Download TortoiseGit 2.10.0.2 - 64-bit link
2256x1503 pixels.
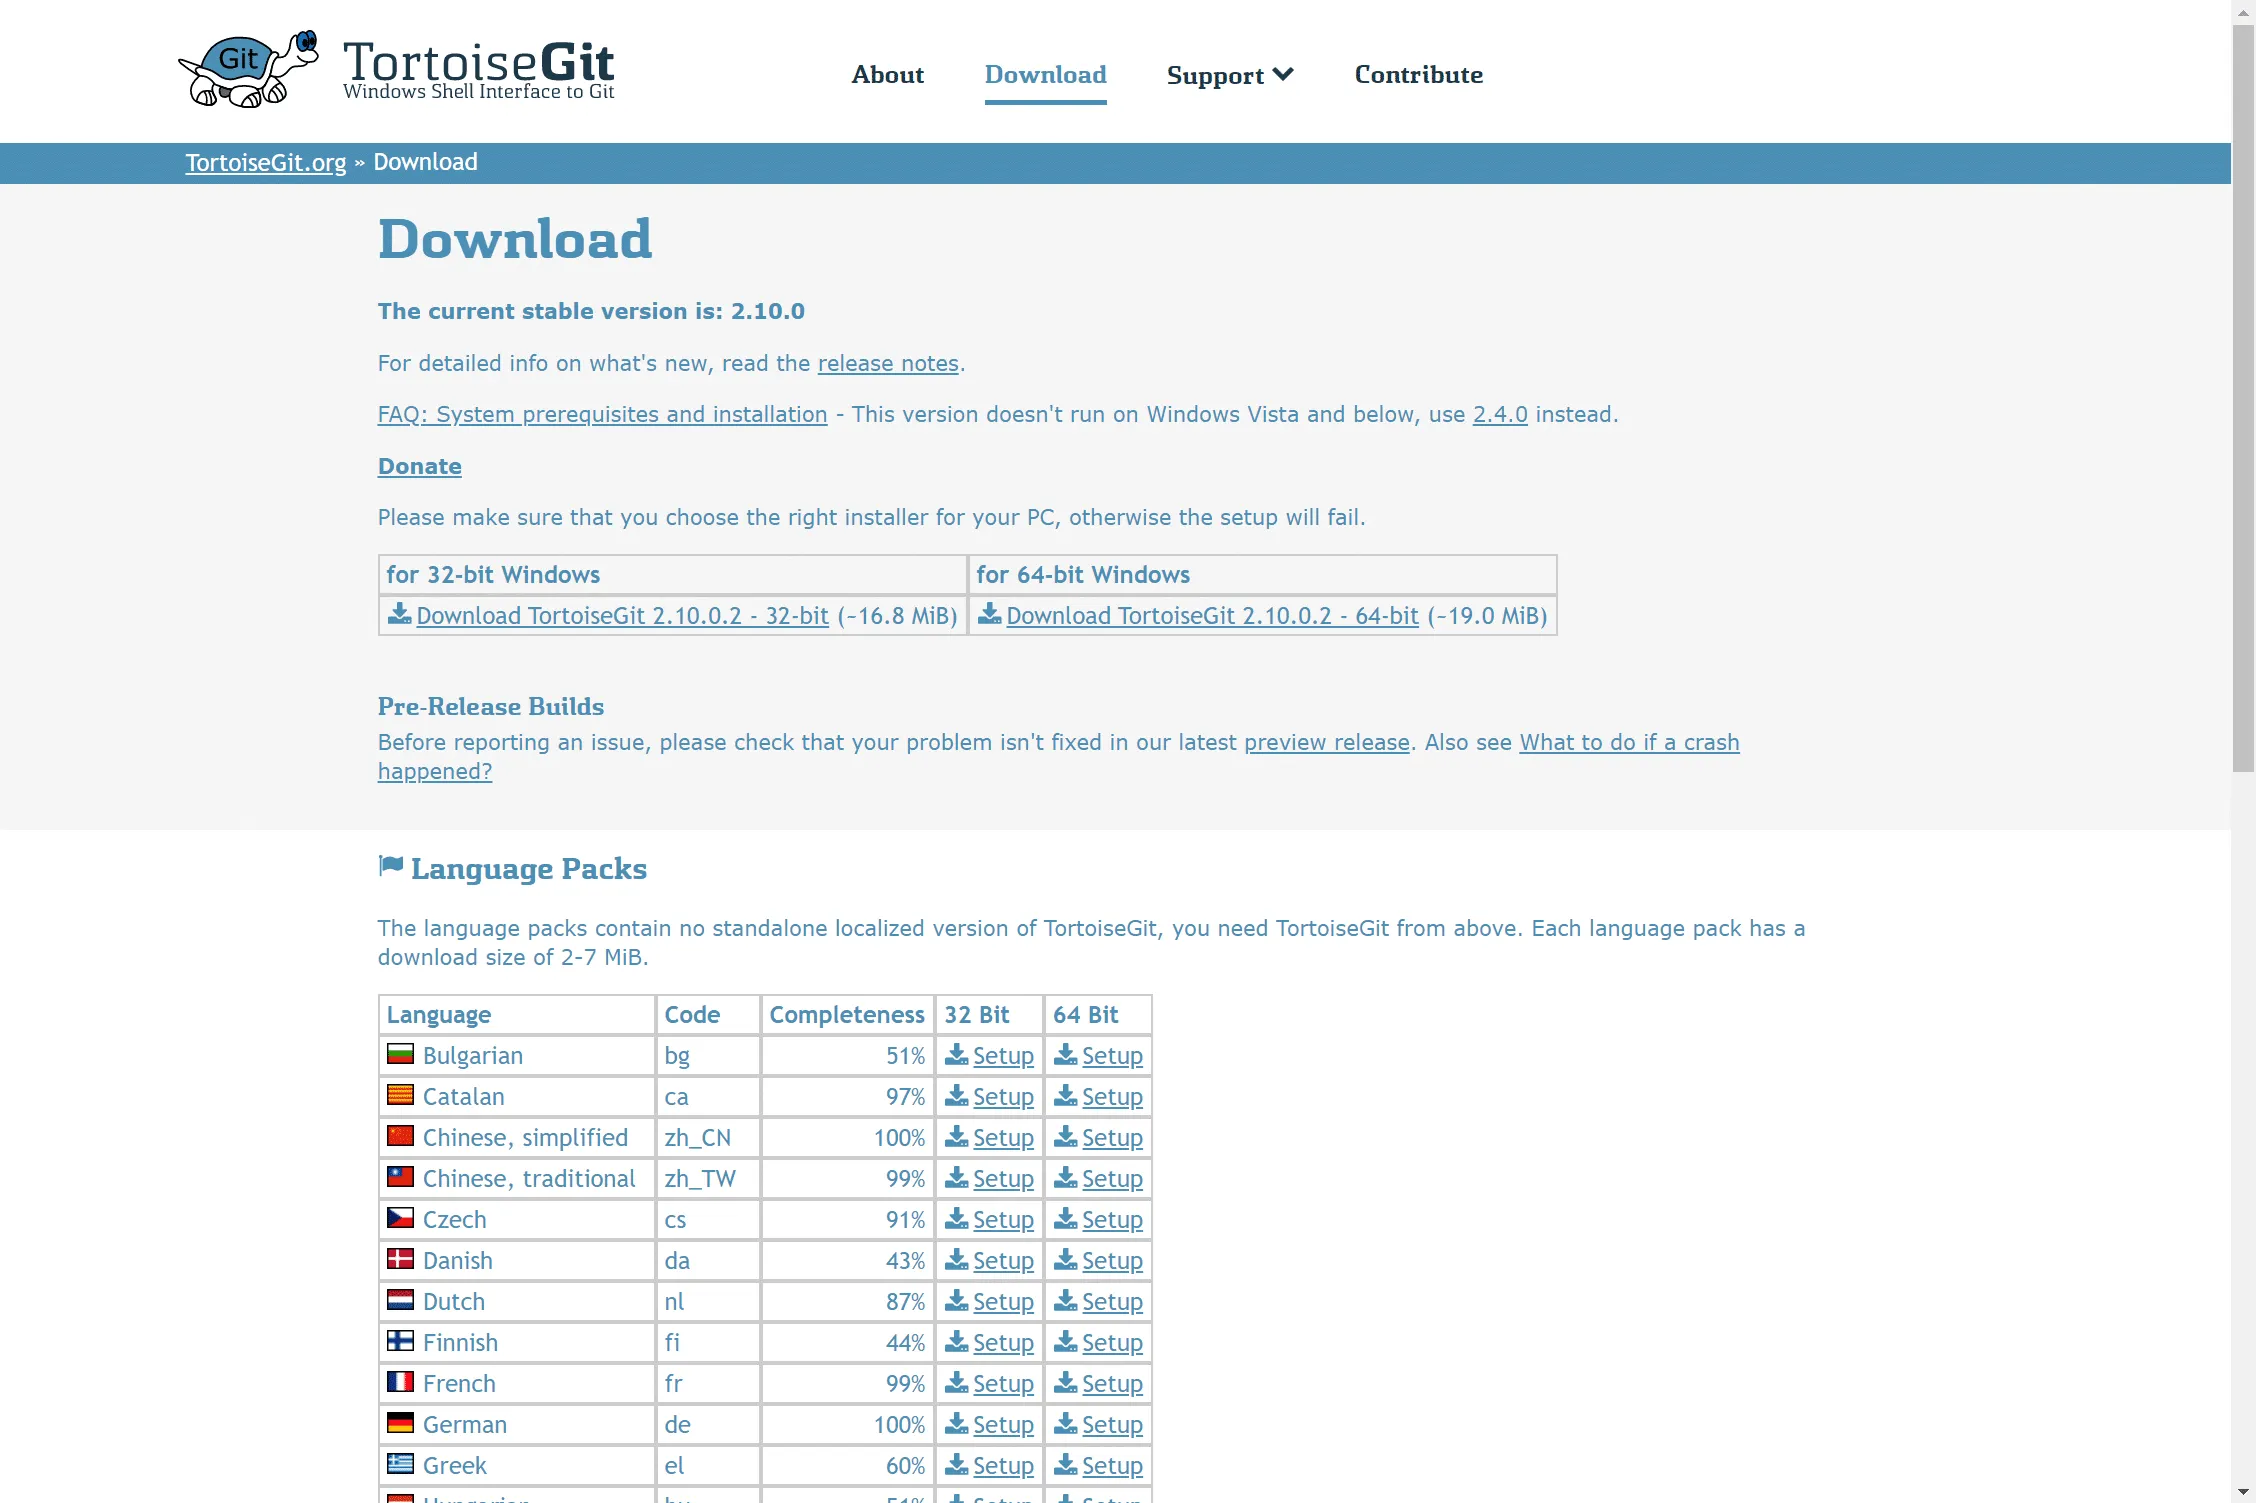coord(1213,616)
